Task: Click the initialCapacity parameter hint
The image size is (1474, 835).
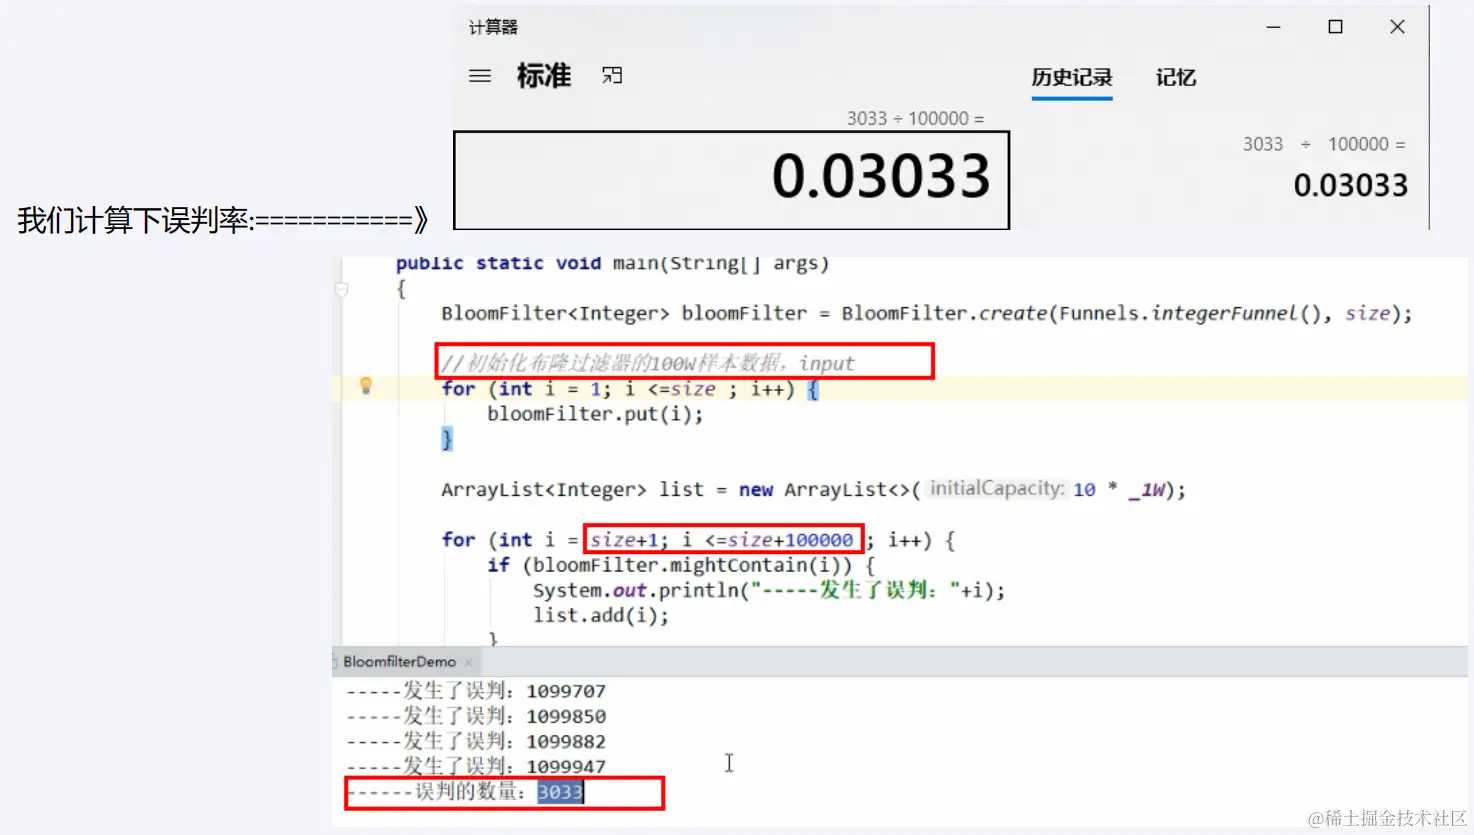Action: [x=997, y=488]
